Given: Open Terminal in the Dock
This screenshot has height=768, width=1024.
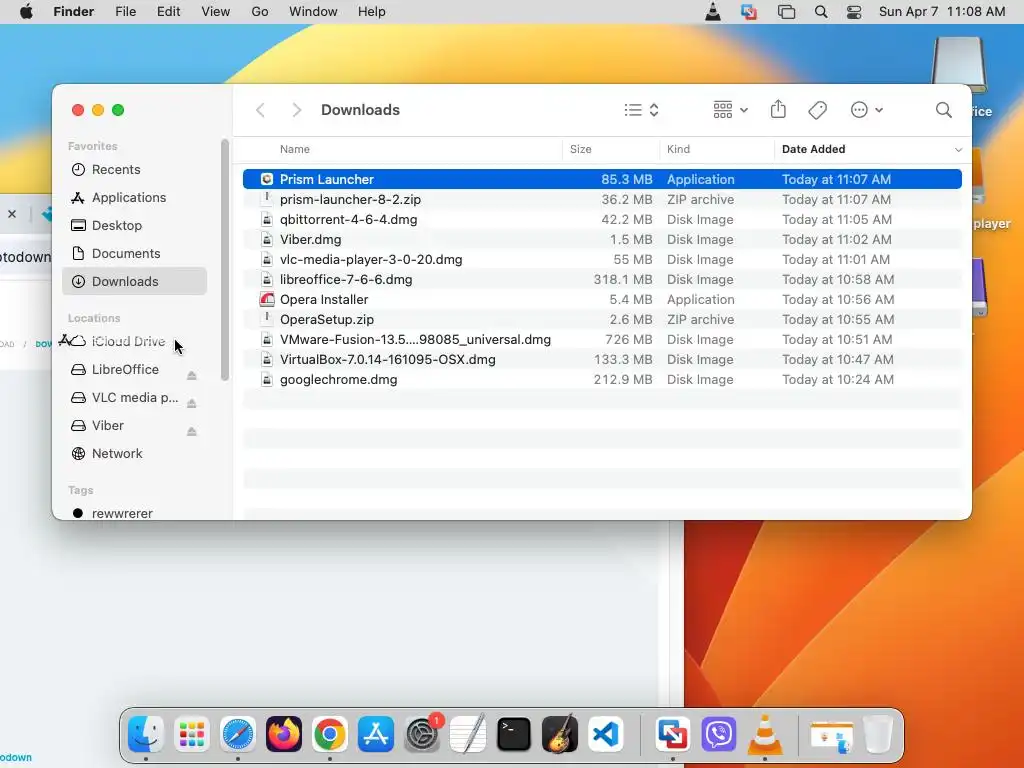Looking at the screenshot, I should click(514, 734).
